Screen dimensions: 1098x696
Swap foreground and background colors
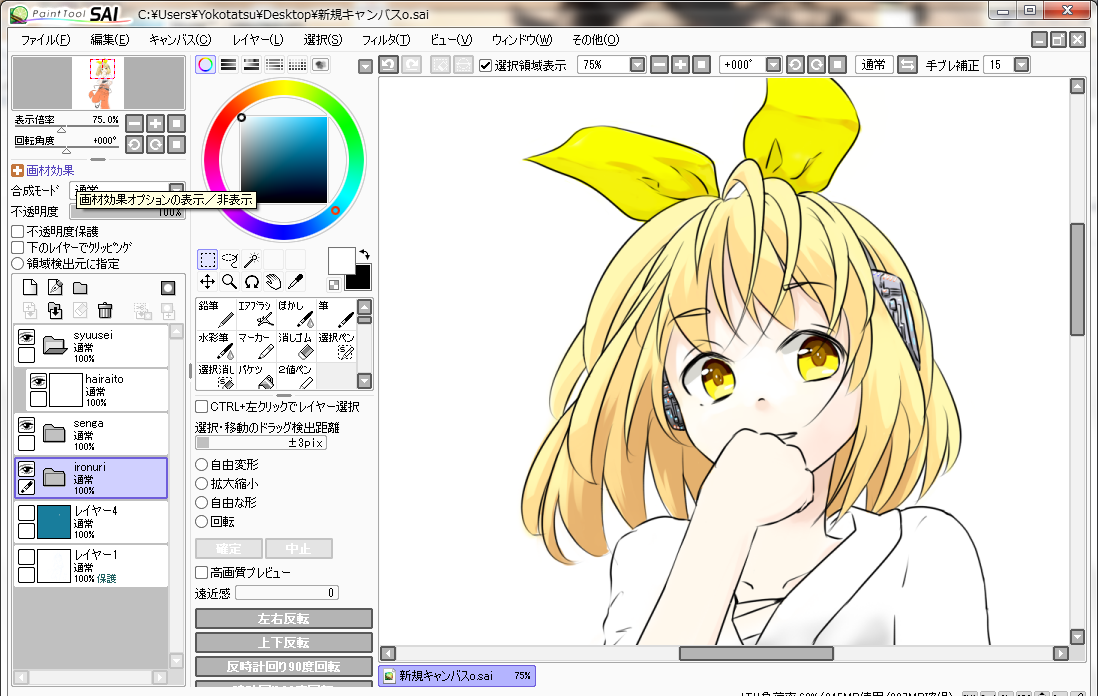tap(364, 254)
